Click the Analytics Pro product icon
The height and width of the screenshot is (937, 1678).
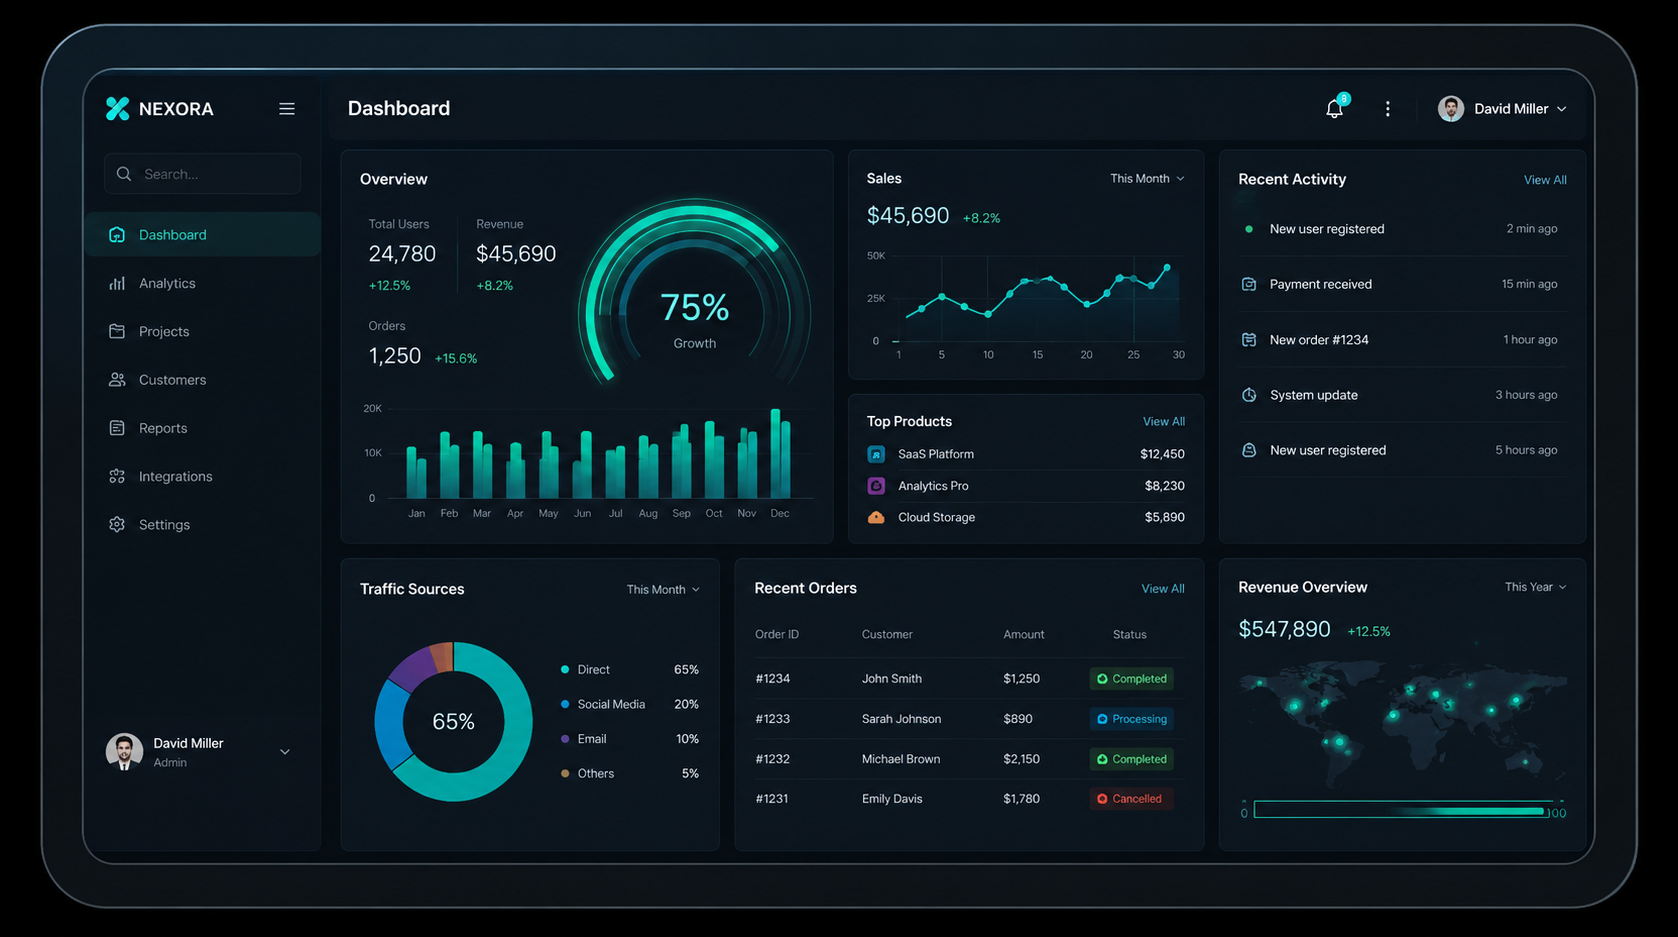pyautogui.click(x=876, y=486)
